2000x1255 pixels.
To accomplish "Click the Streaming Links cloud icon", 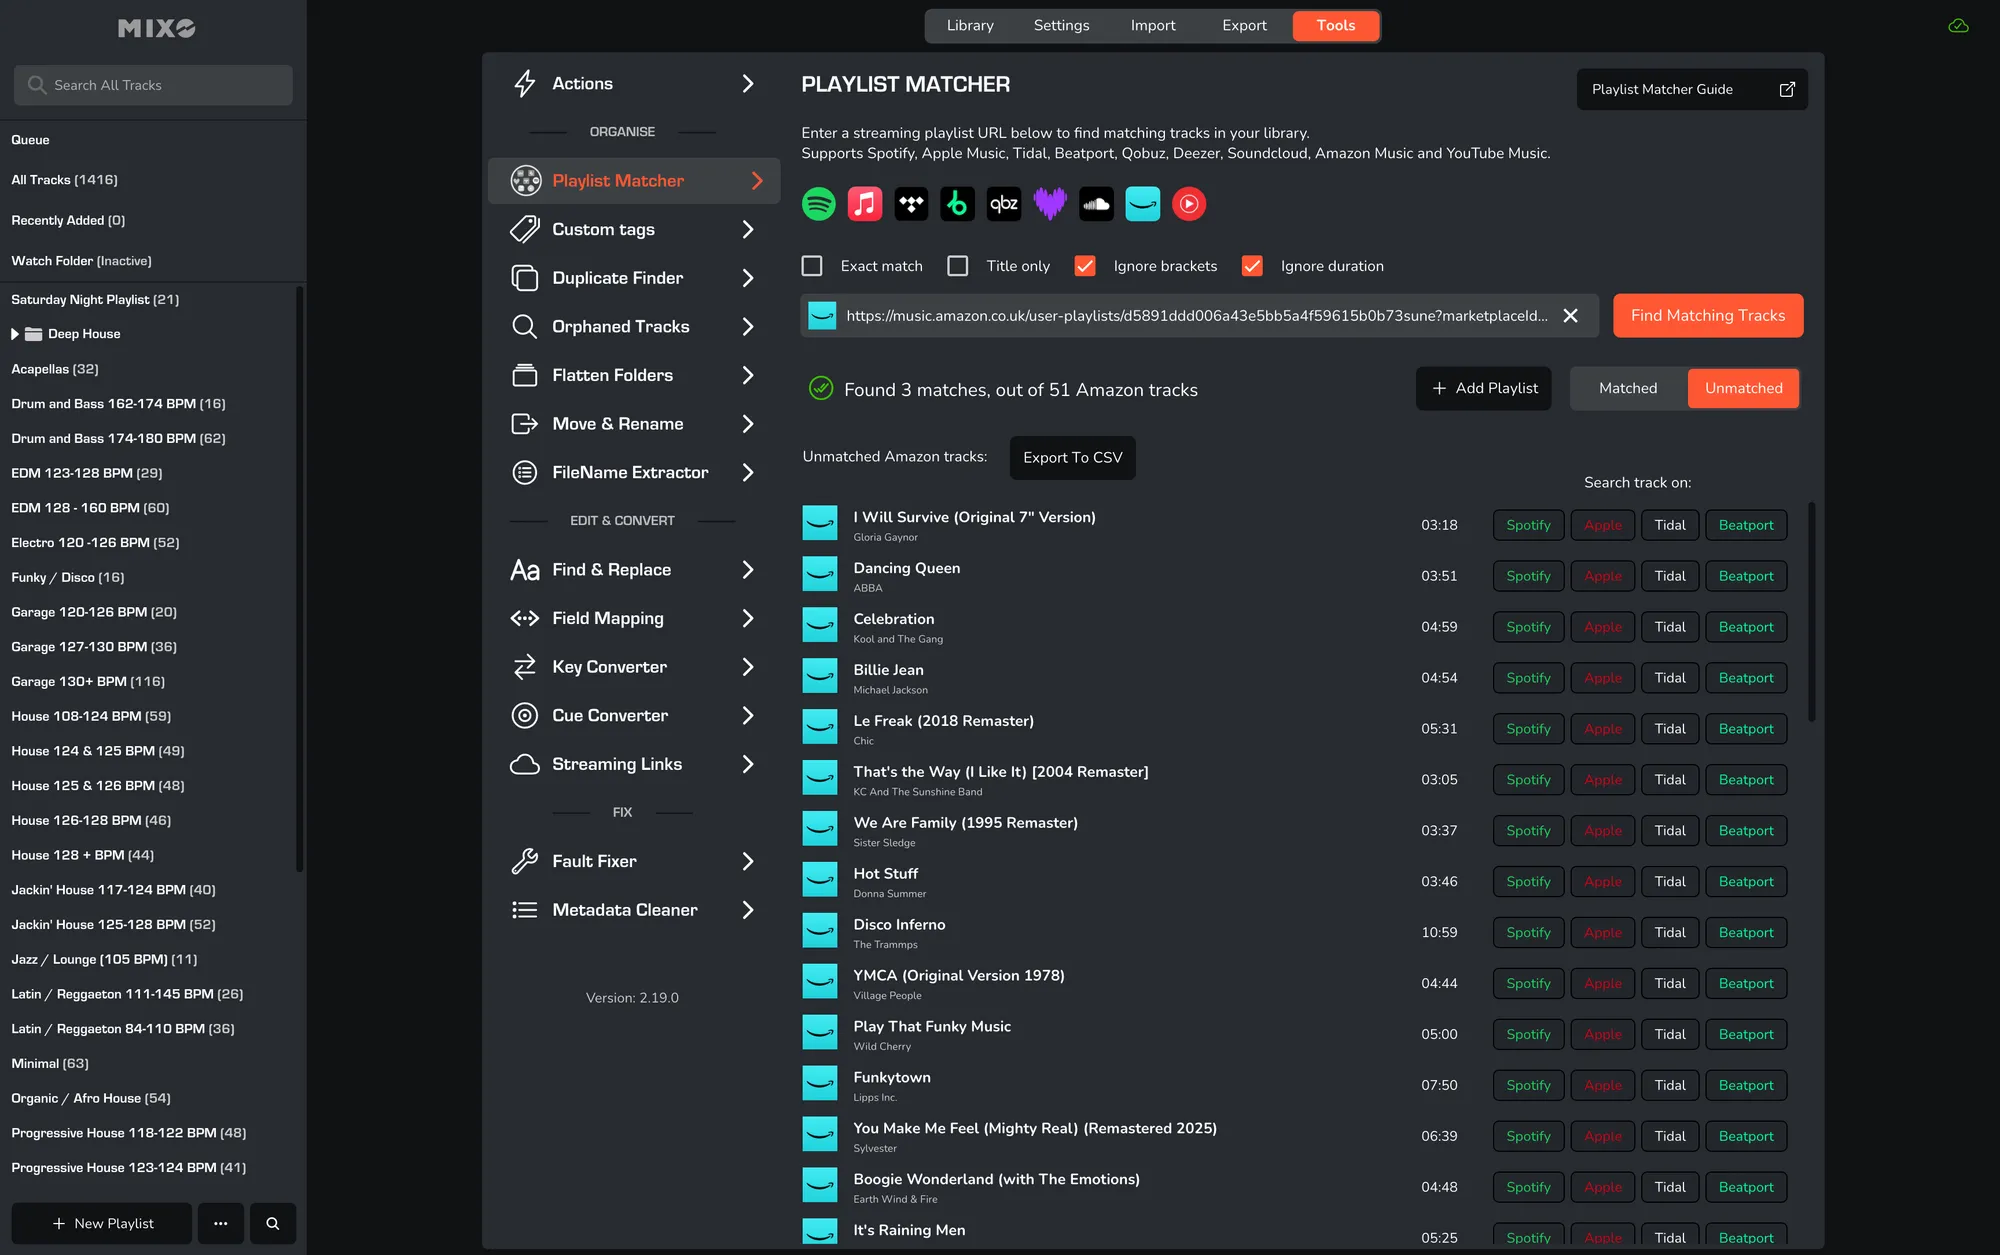I will coord(525,764).
